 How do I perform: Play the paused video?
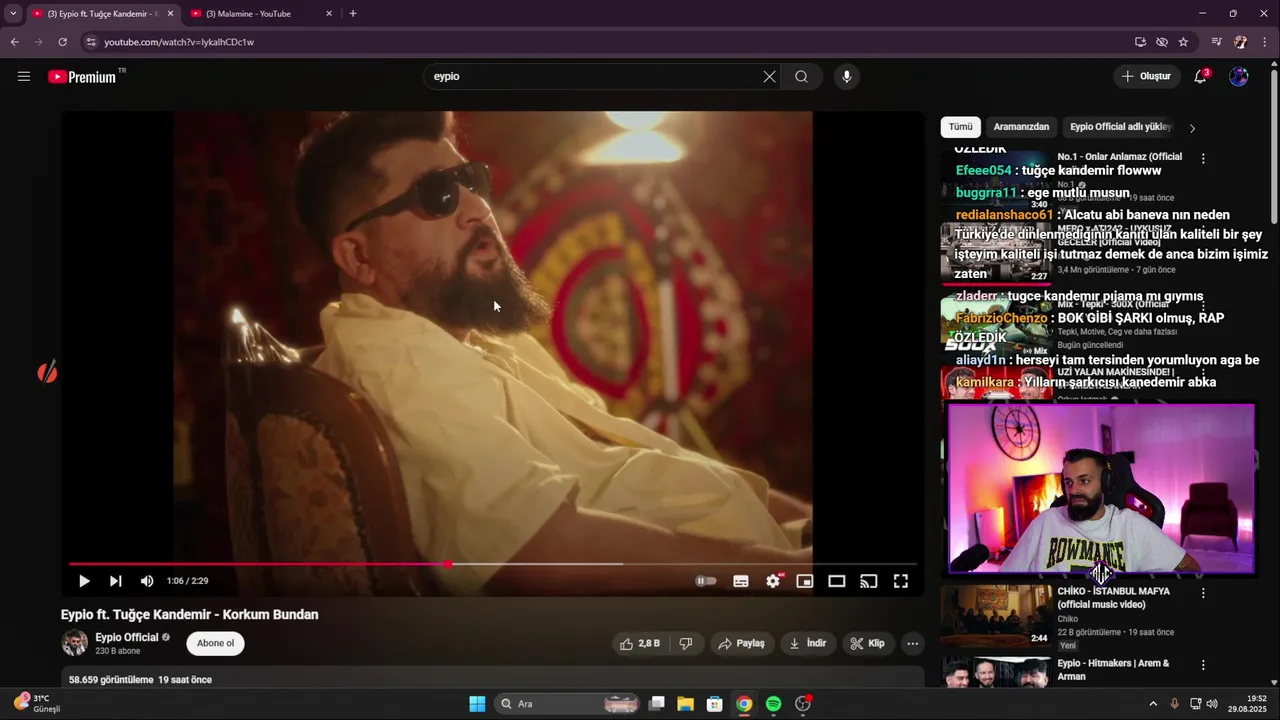84,581
